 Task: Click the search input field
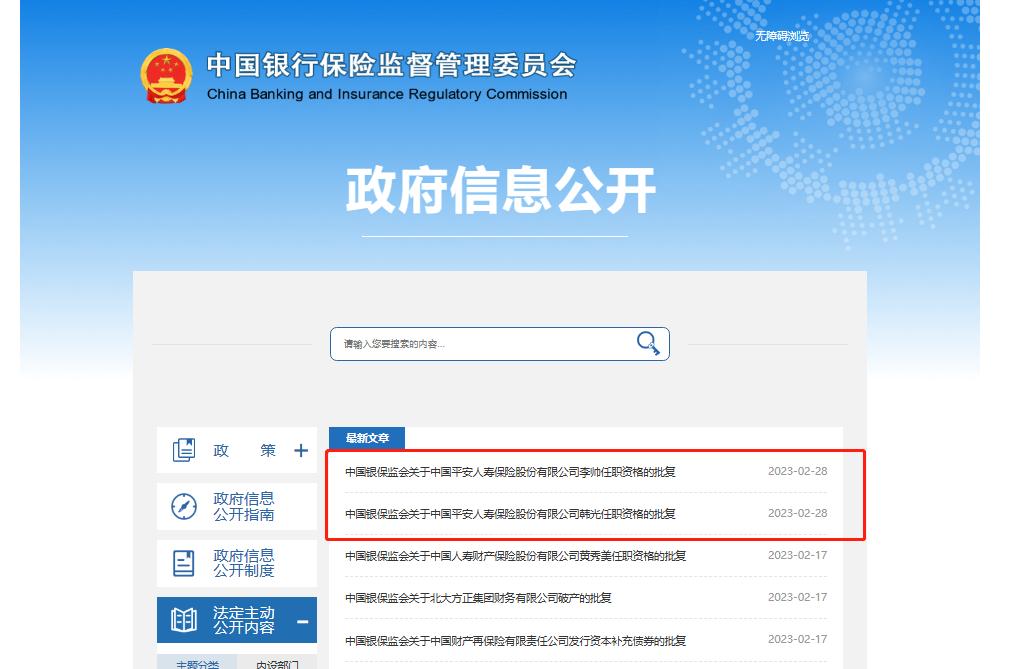(x=480, y=344)
